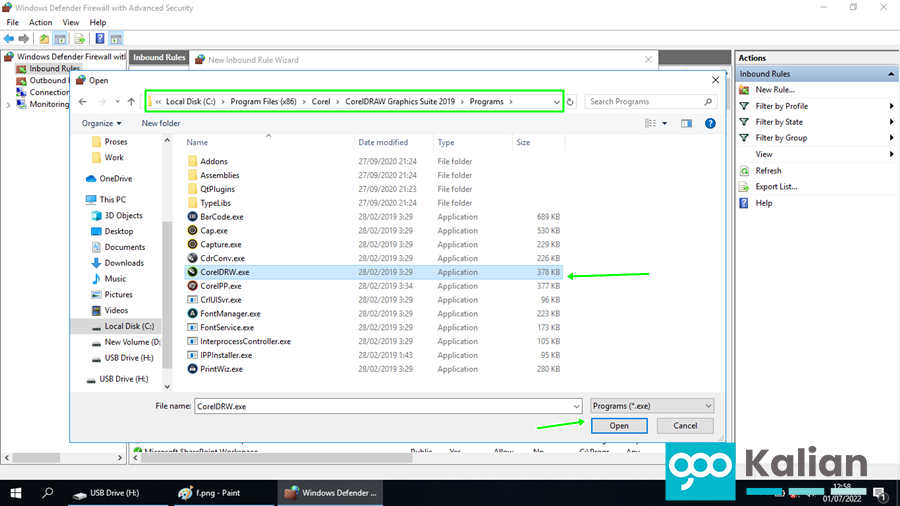The width and height of the screenshot is (900, 506).
Task: Collapse the Inbound Rules actions section
Action: tap(891, 74)
